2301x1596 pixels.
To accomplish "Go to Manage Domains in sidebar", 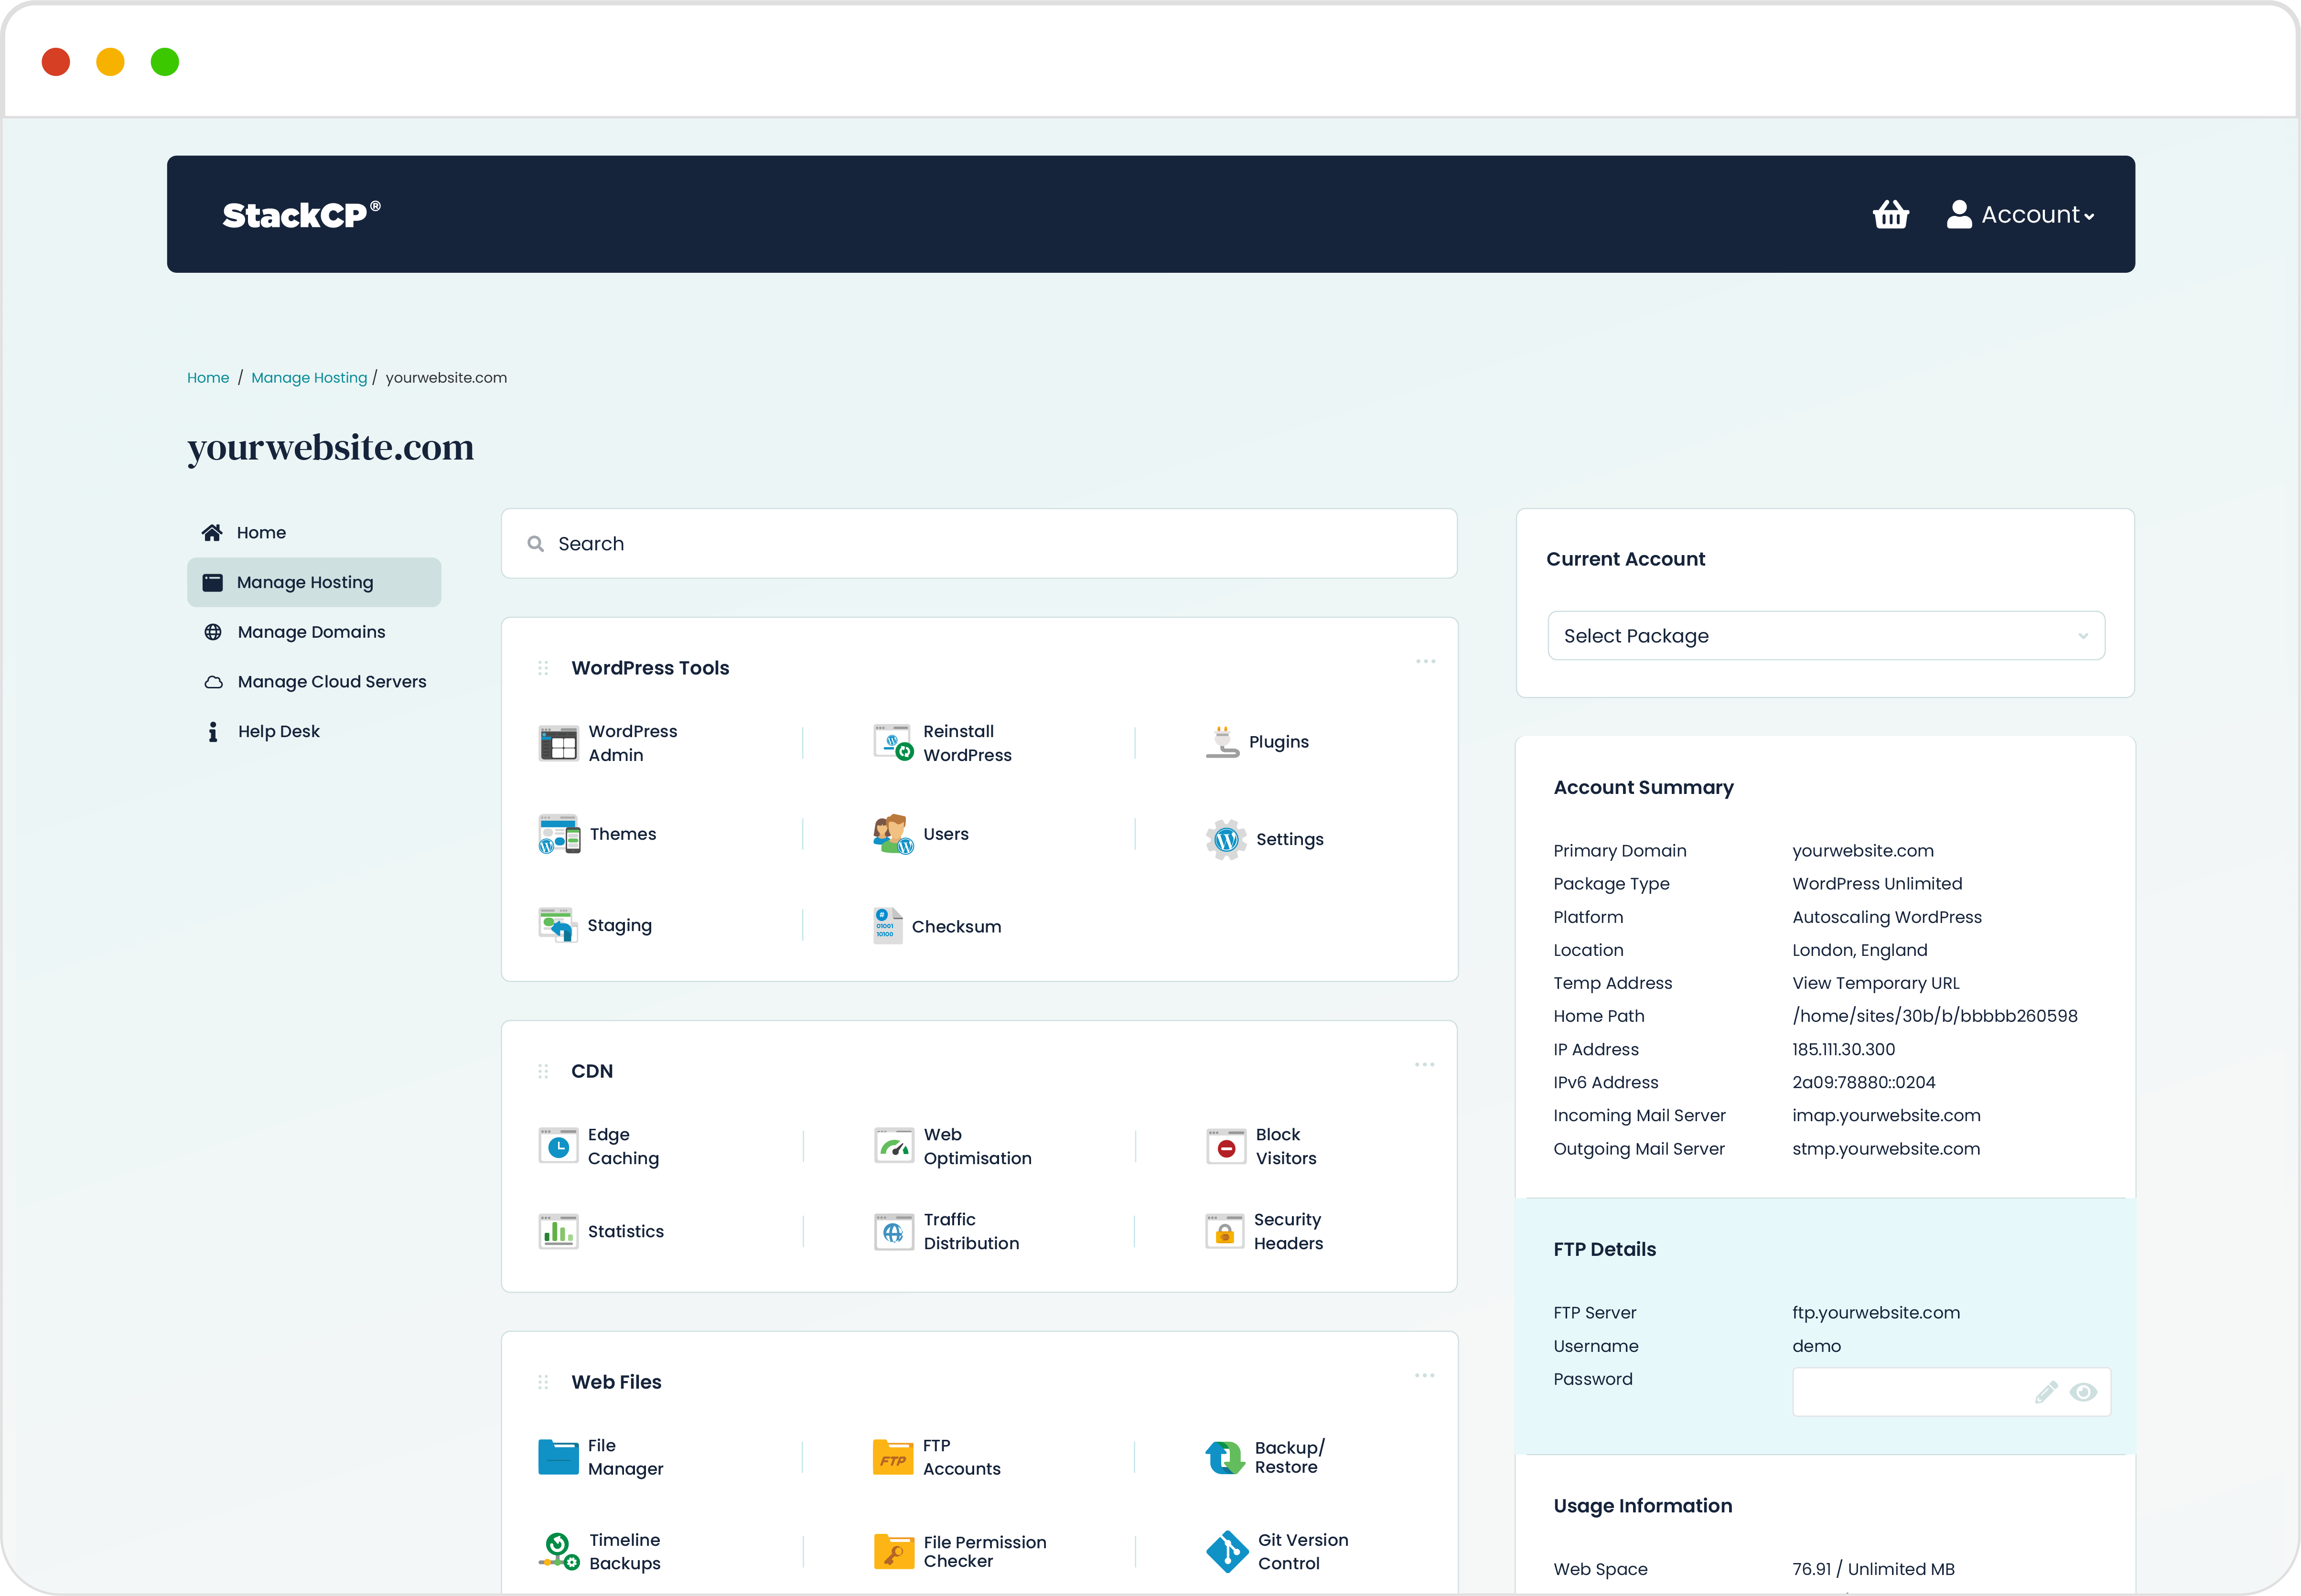I will click(311, 632).
